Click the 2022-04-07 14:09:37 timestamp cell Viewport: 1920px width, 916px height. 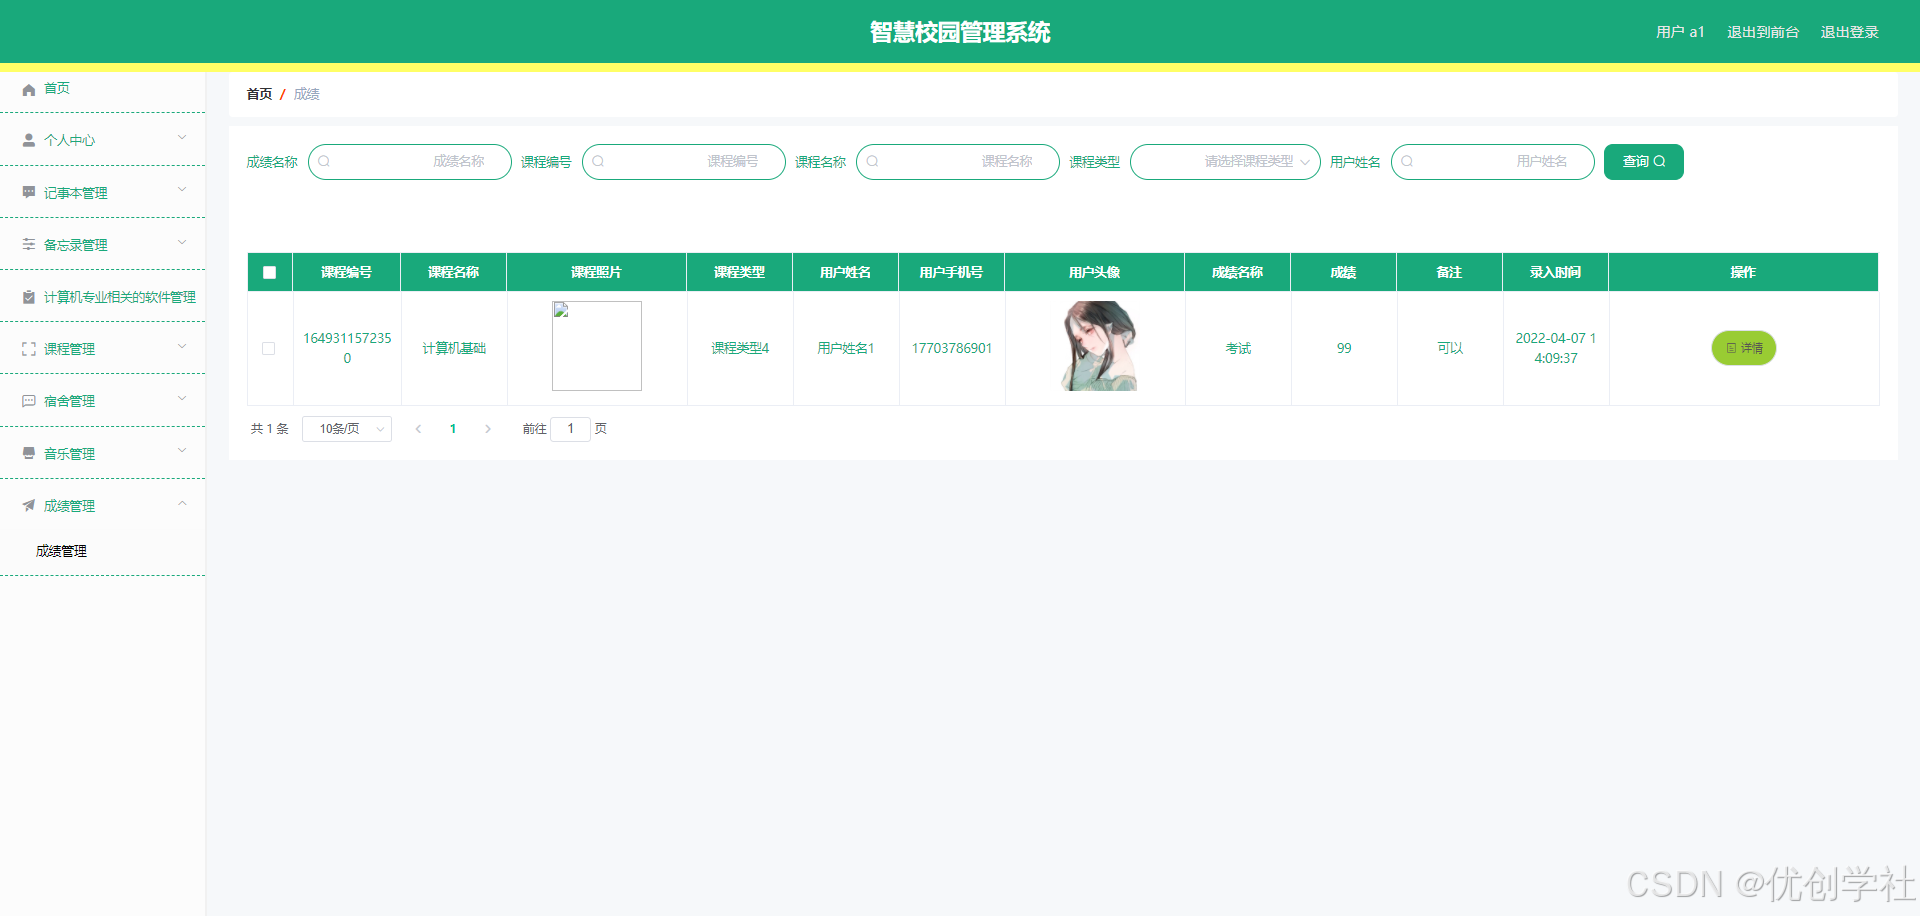point(1556,348)
